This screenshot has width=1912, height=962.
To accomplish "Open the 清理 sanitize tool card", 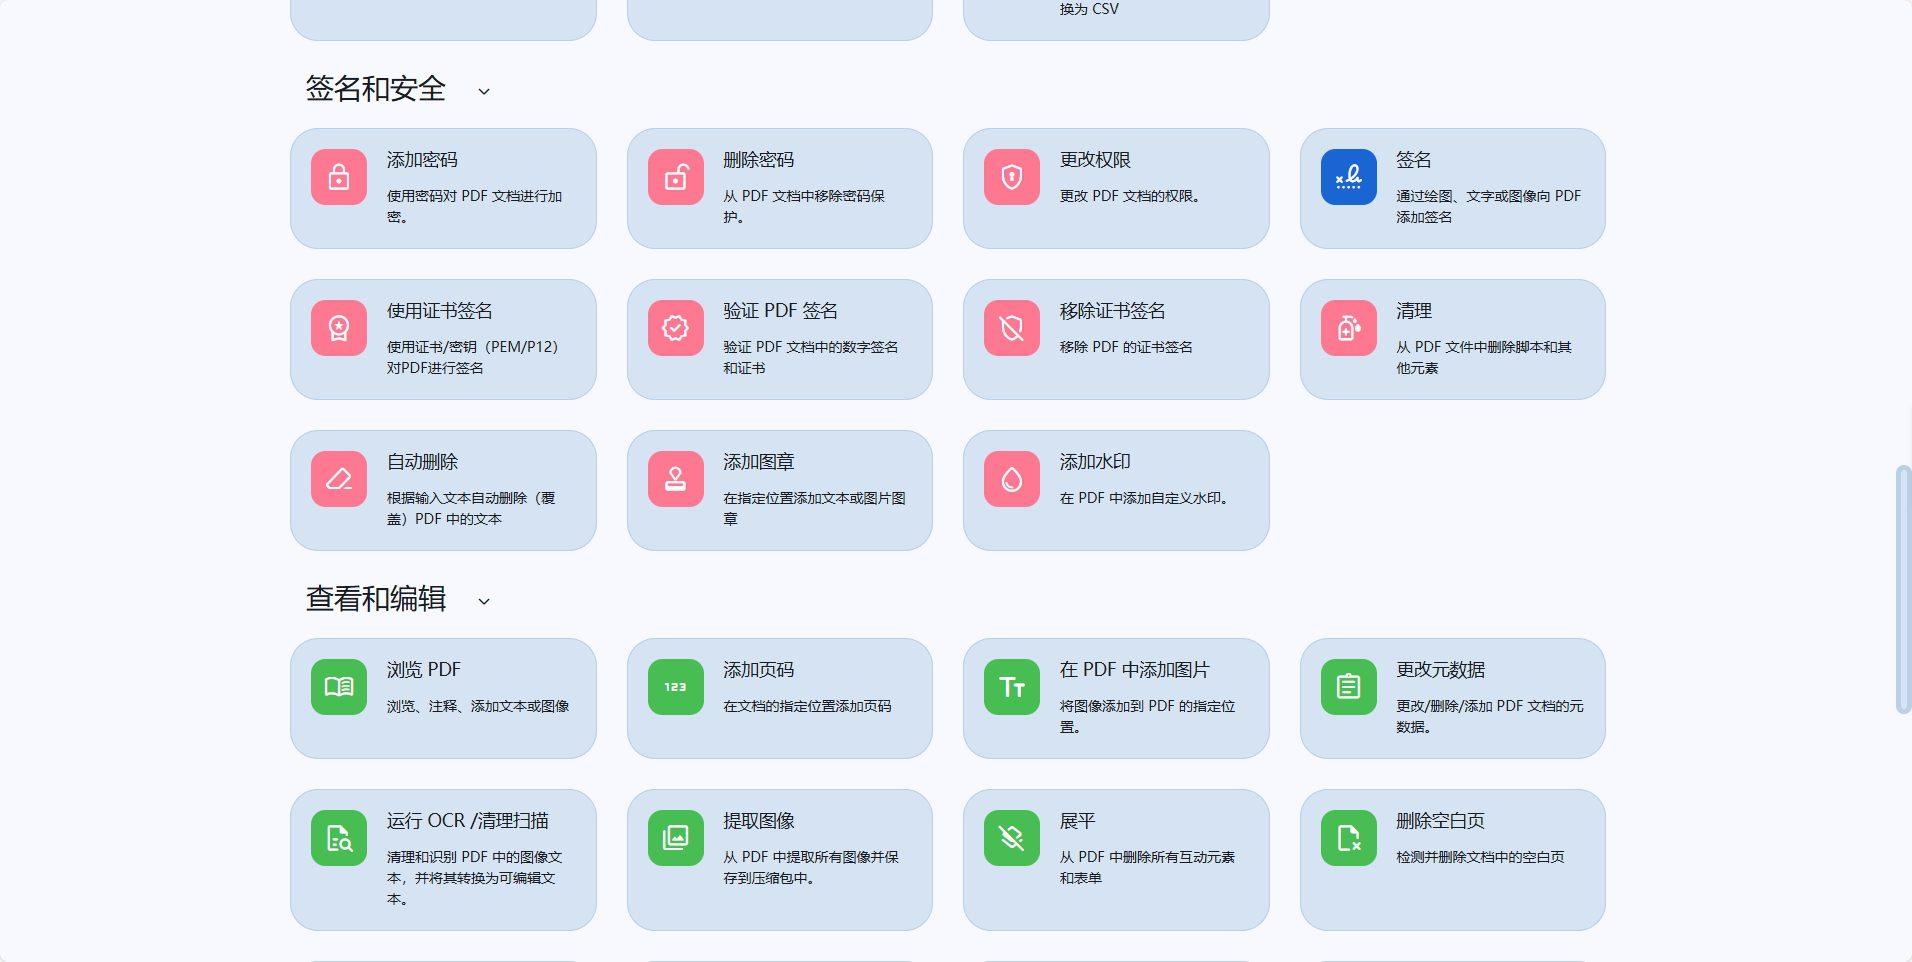I will [x=1452, y=339].
